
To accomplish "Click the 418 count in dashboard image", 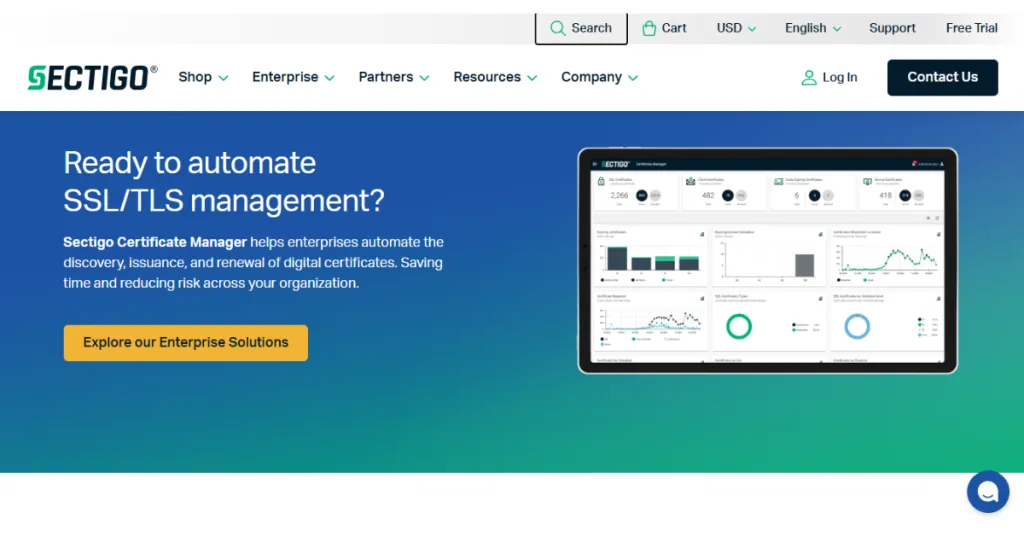I will click(x=886, y=195).
